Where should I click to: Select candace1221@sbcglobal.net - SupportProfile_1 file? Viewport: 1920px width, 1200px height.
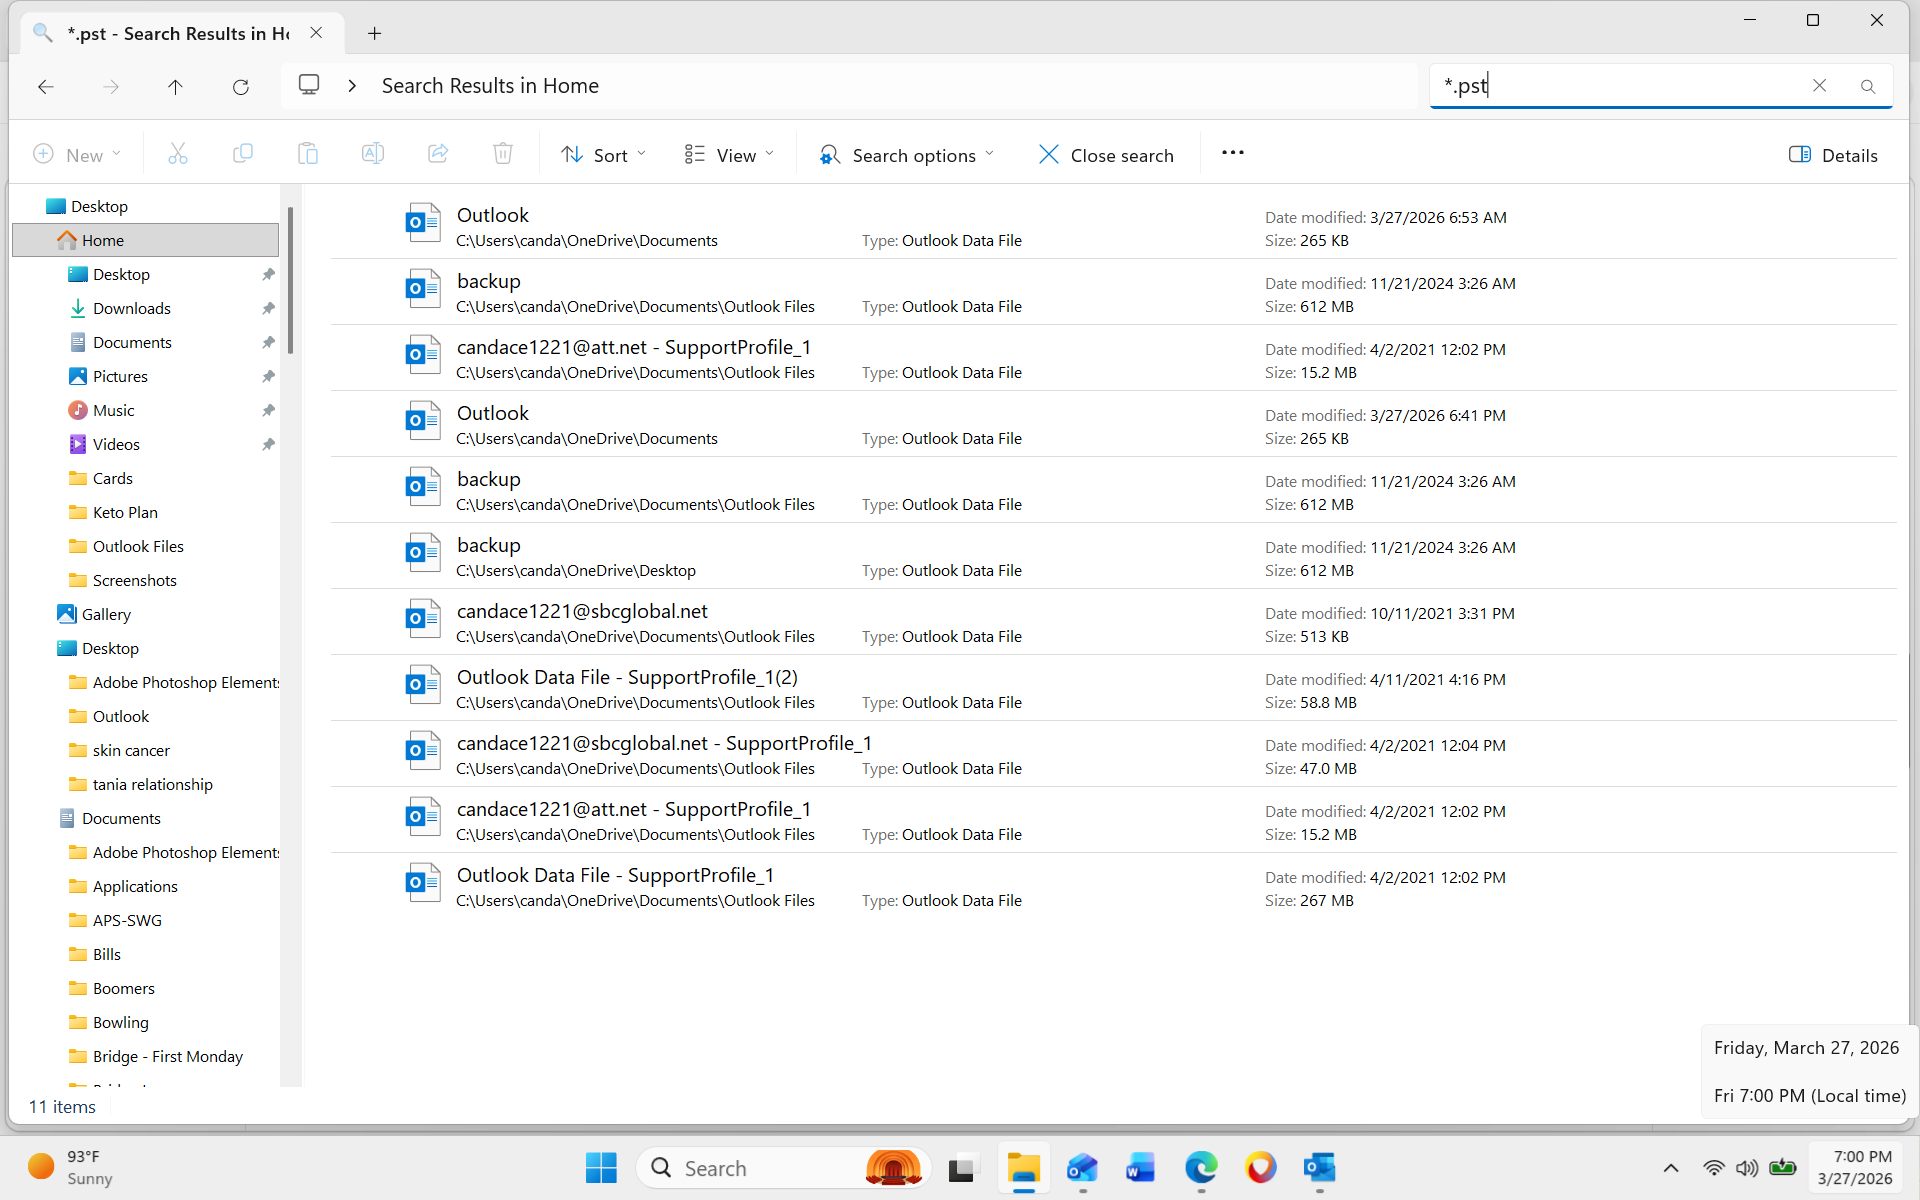click(x=1113, y=754)
